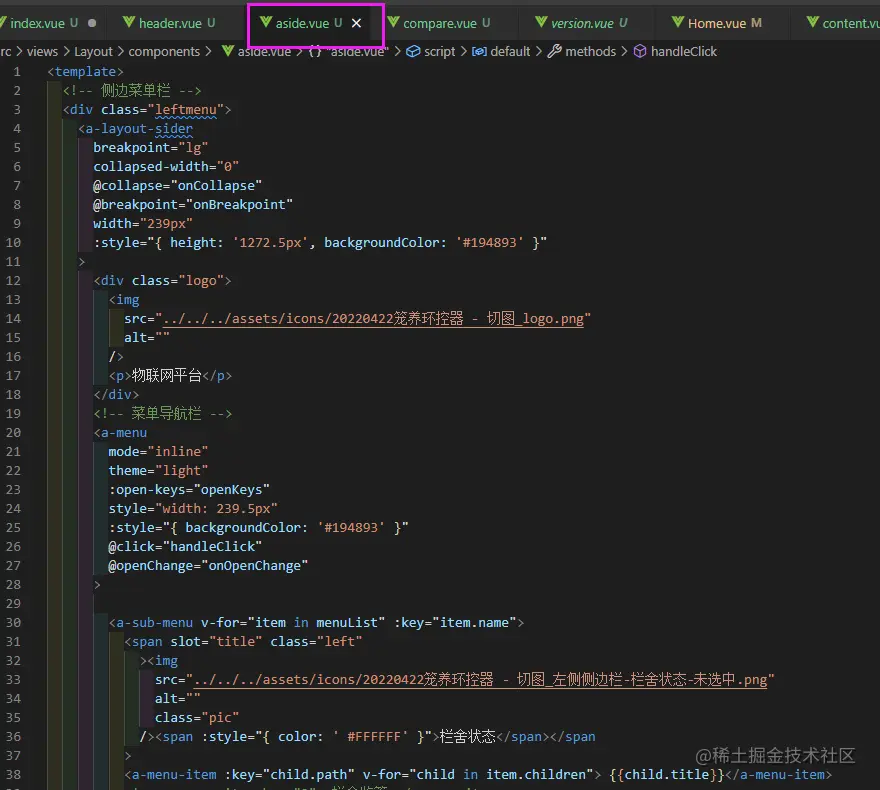Close the aside.vue tab
Image resolution: width=880 pixels, height=790 pixels.
(356, 23)
